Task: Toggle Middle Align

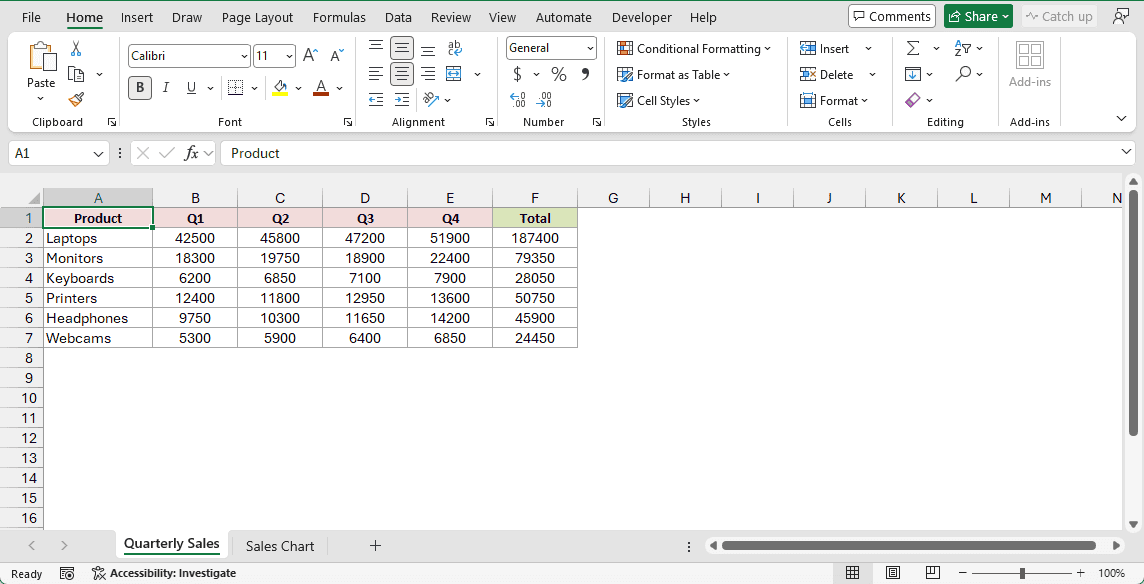Action: pyautogui.click(x=402, y=47)
